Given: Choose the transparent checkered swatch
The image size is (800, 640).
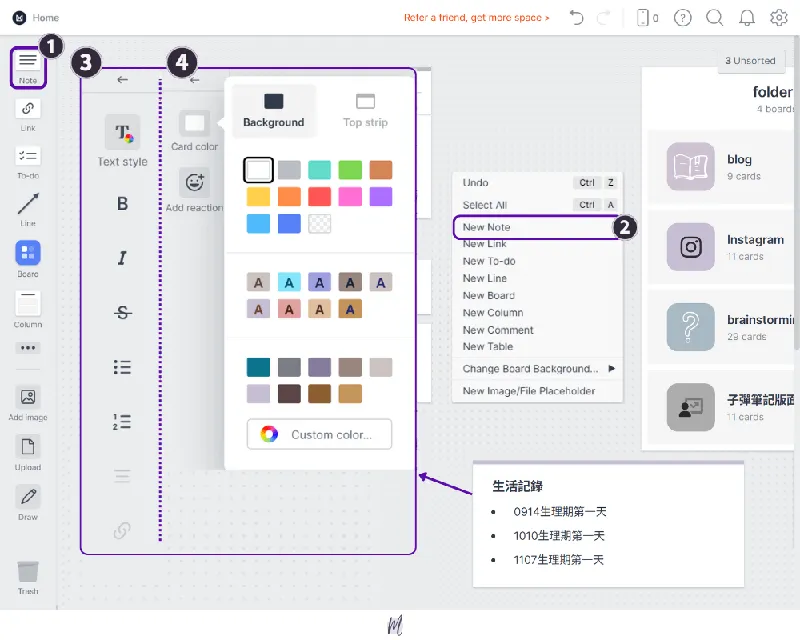Looking at the screenshot, I should pyautogui.click(x=319, y=224).
